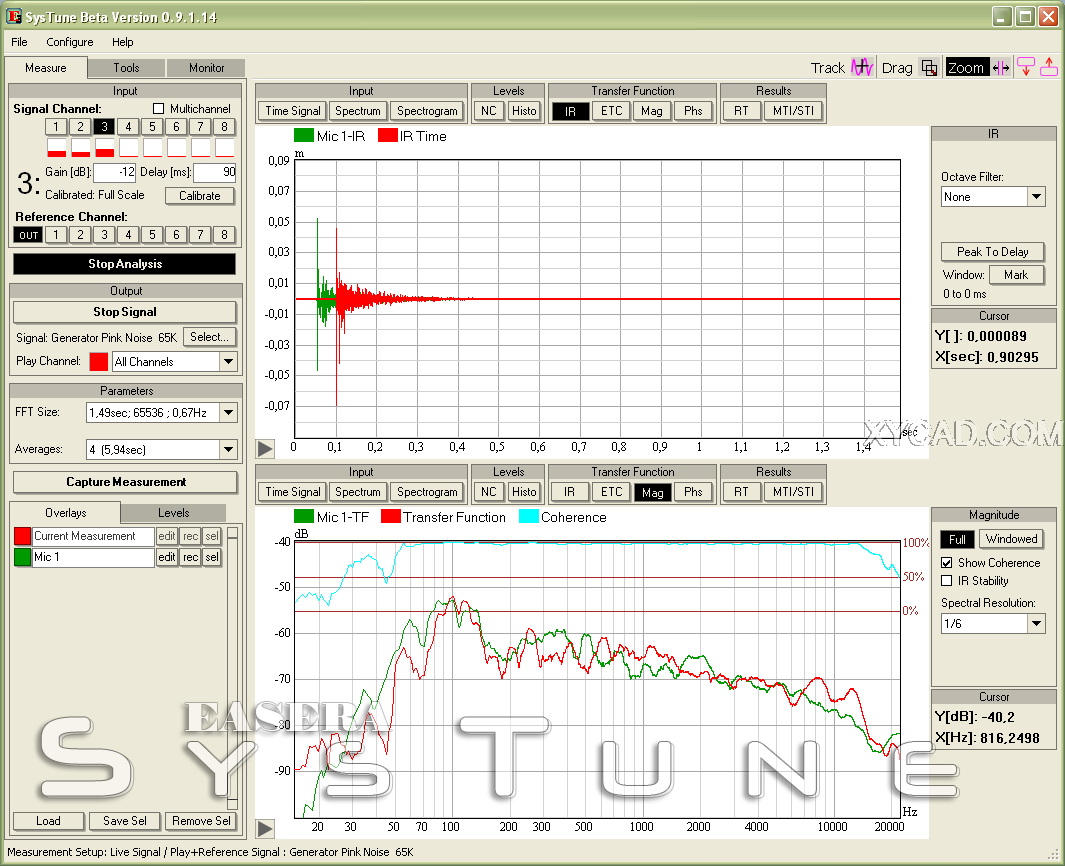
Task: Click Peak To Delay button
Action: coord(992,252)
